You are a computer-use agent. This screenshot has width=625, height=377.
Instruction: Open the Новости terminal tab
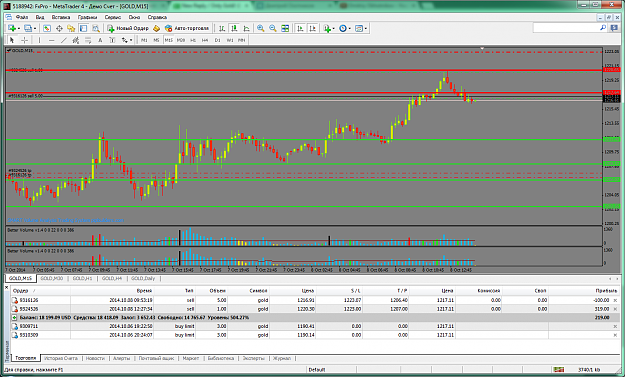(x=95, y=358)
